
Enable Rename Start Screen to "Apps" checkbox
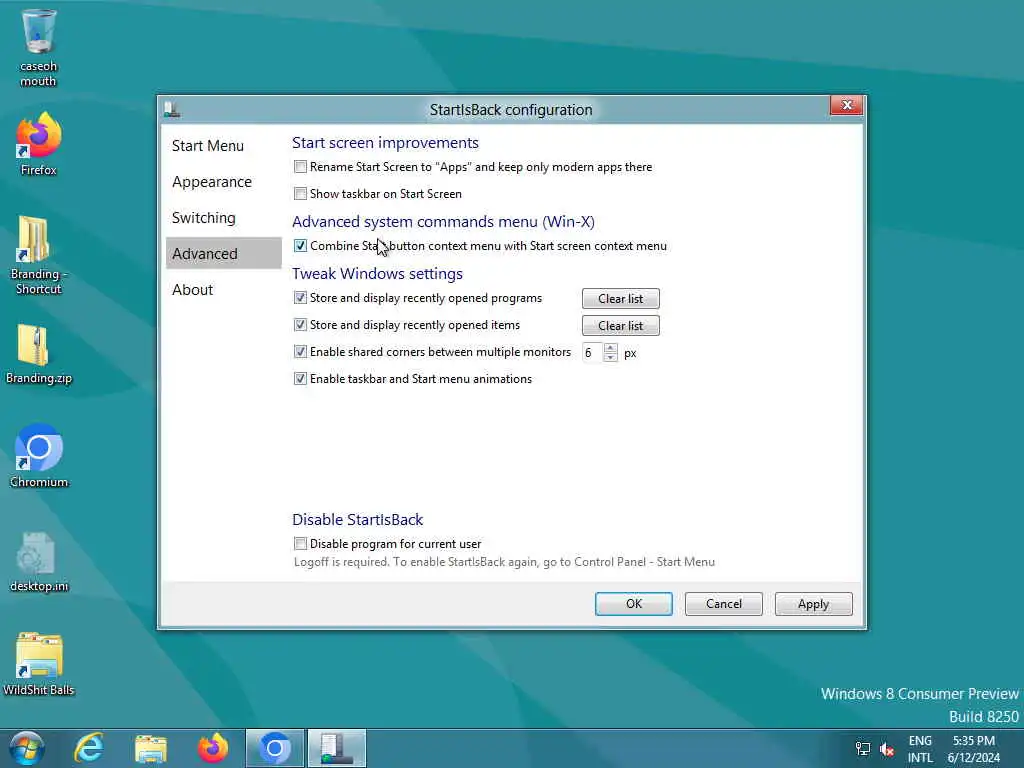pyautogui.click(x=300, y=167)
